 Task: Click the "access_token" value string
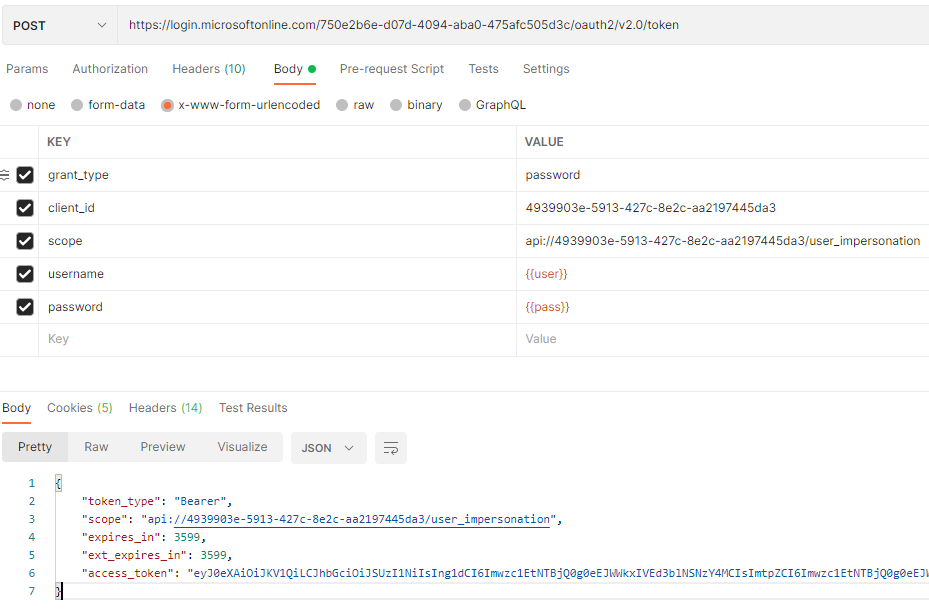(558, 573)
